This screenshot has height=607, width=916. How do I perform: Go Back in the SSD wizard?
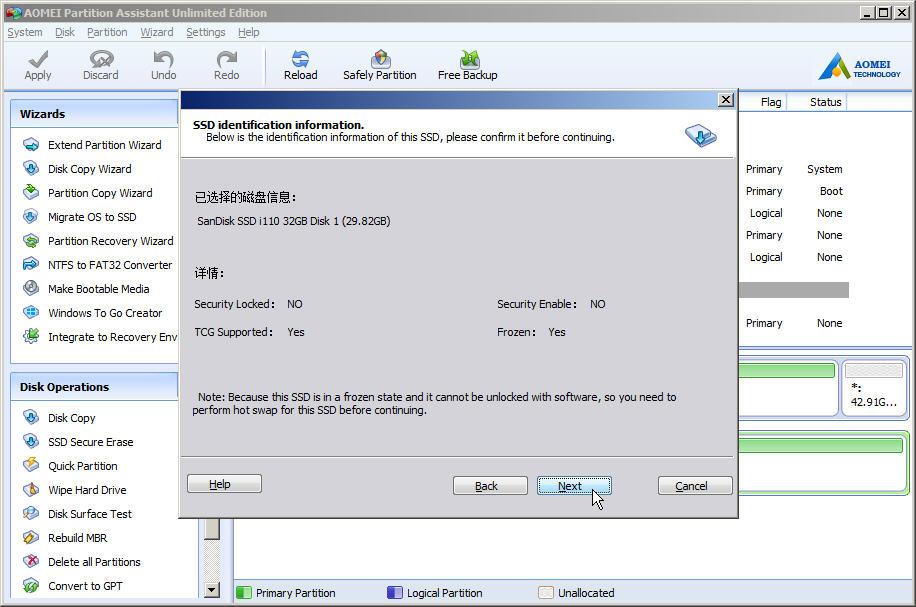[490, 485]
